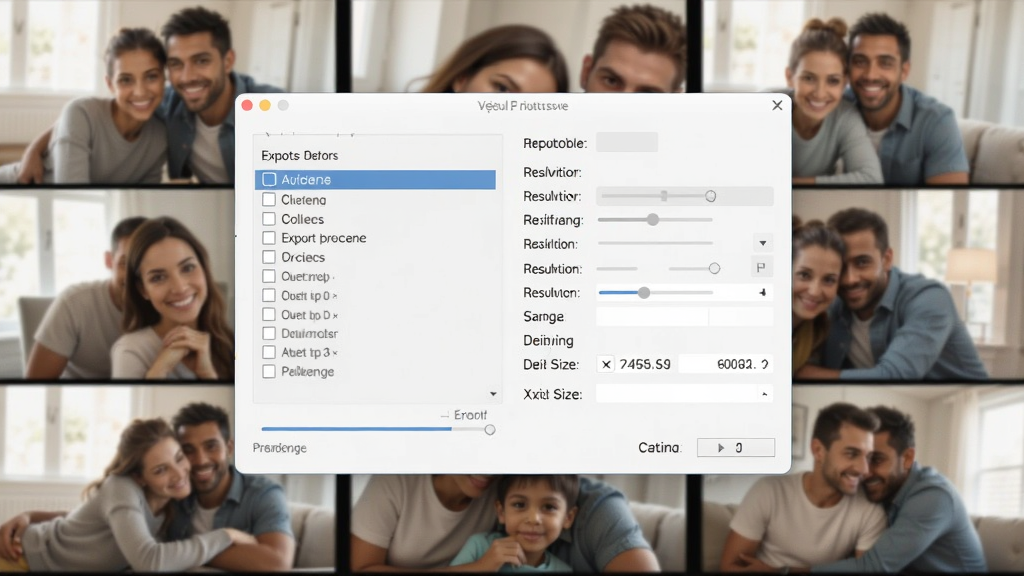Select the Clietenq list row text
1024x576 pixels.
[304, 200]
